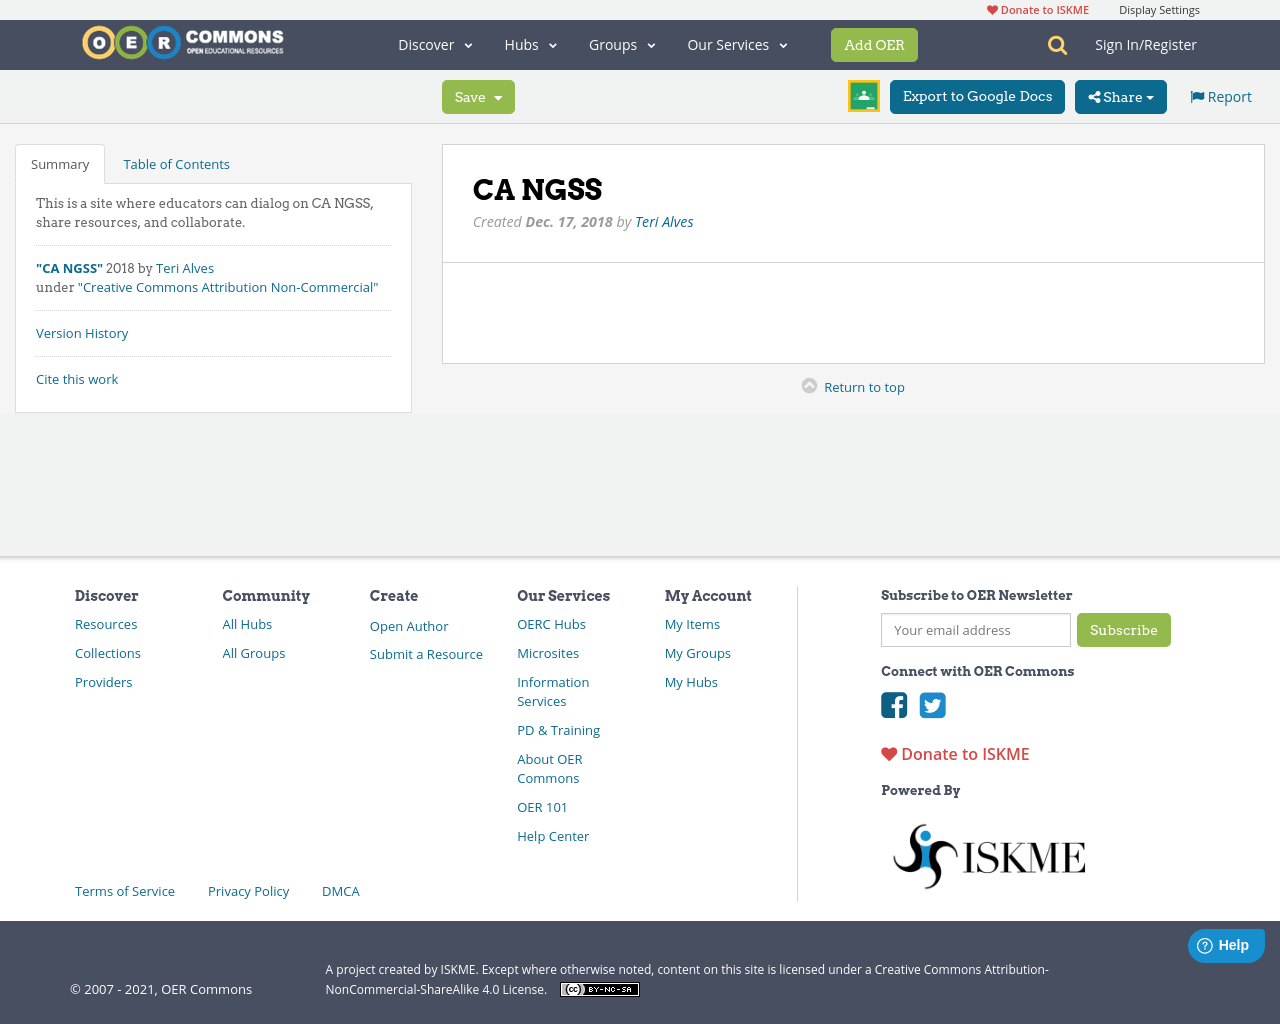1280x1024 pixels.
Task: Expand the Share dropdown
Action: (1120, 96)
